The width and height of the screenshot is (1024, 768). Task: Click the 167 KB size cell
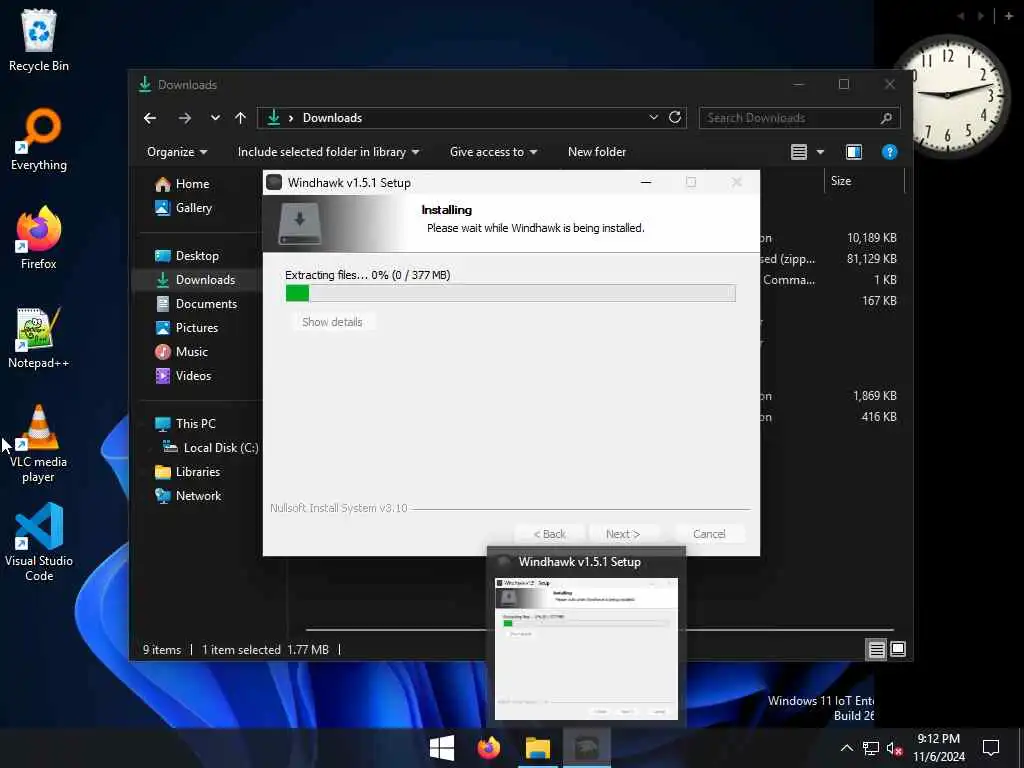coord(879,301)
